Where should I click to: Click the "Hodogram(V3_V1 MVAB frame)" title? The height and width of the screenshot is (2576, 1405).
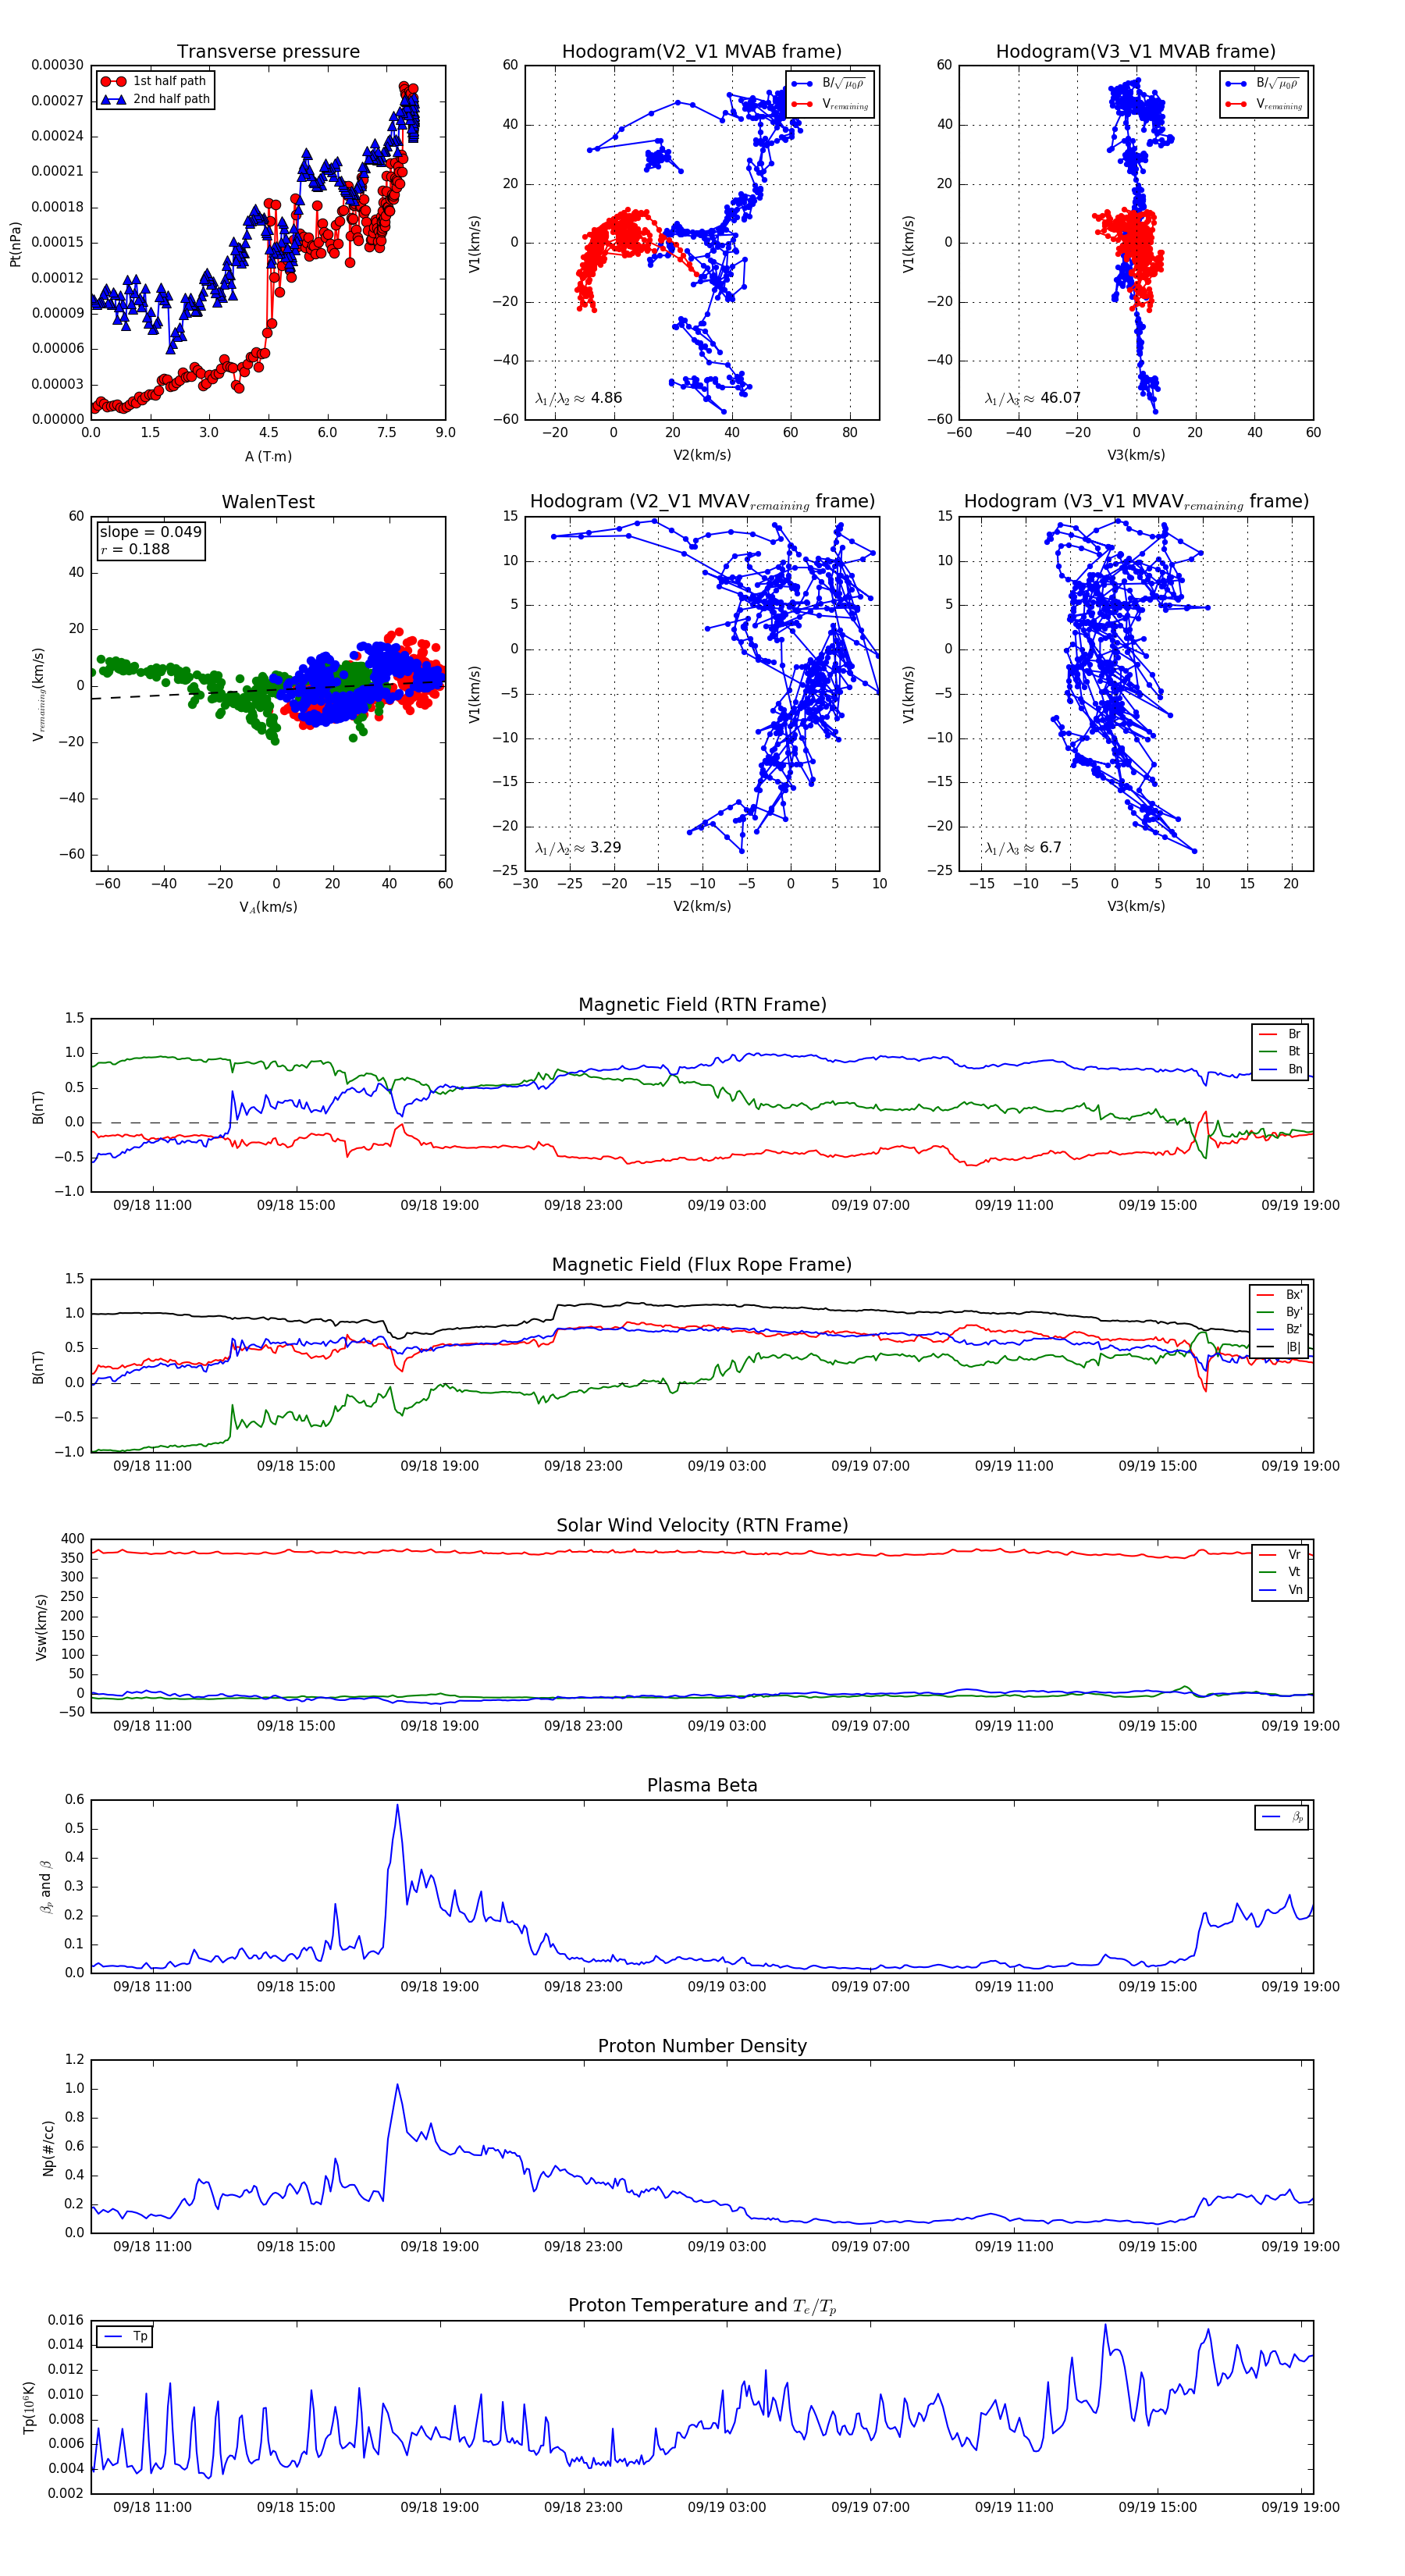[x=1135, y=51]
